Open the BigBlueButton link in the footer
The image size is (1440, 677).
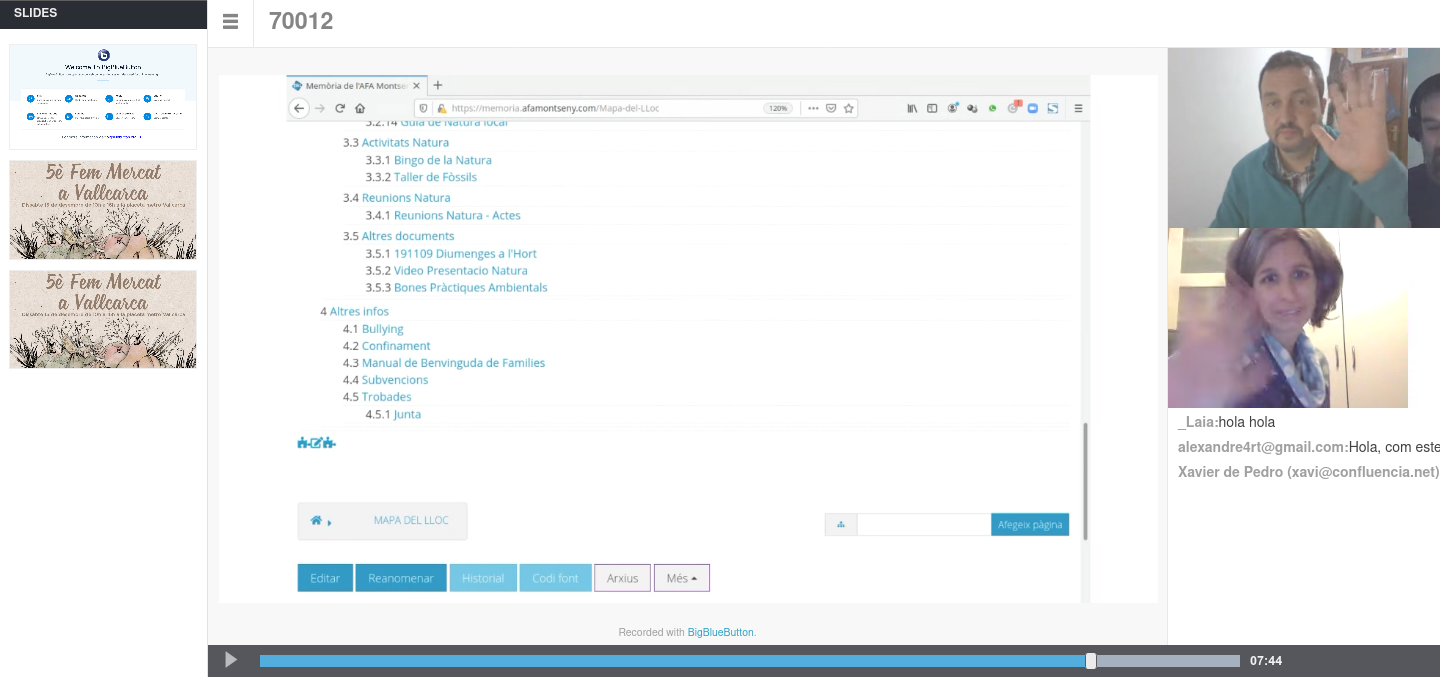click(720, 632)
